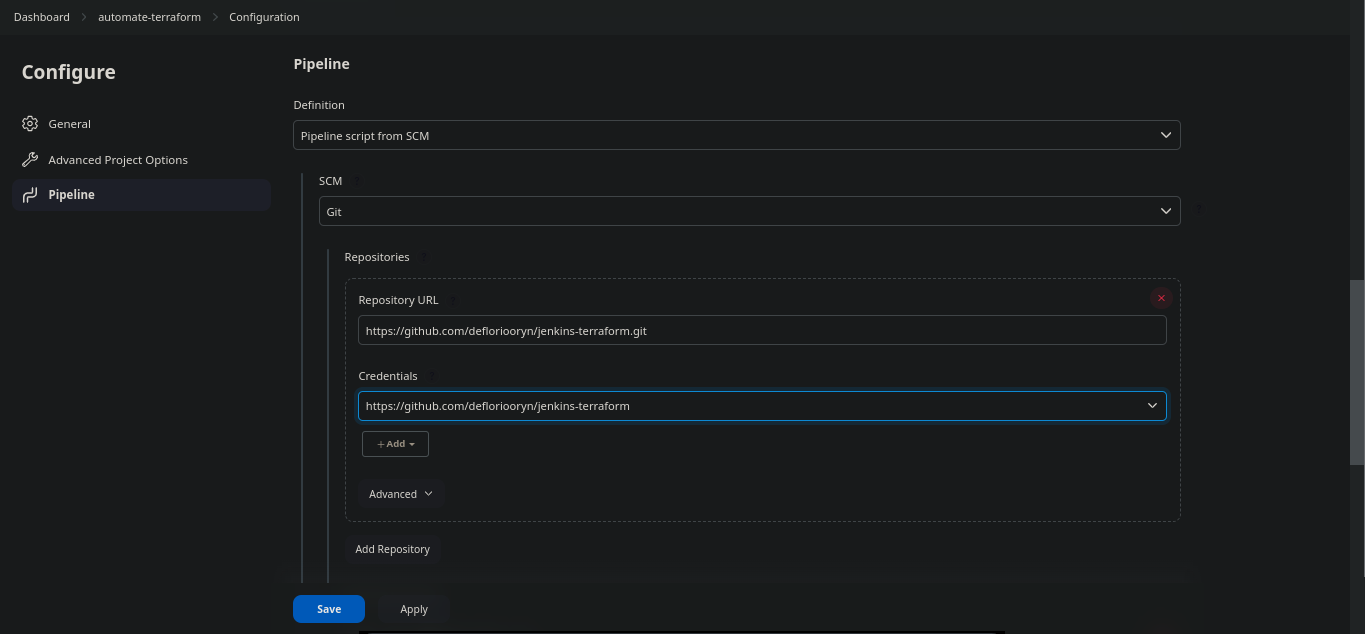Screen dimensions: 1365x634
Task: Click the page's vertical scrollbar
Action: click(x=1357, y=370)
